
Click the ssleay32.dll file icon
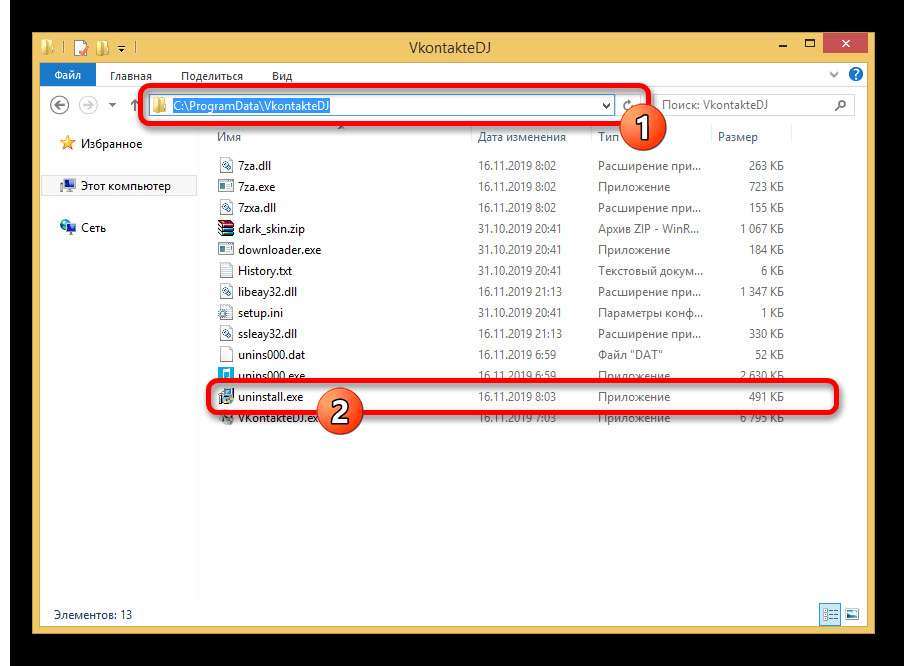[x=226, y=333]
